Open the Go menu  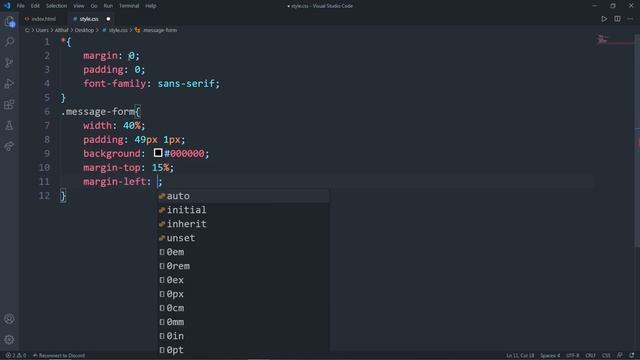coord(94,6)
